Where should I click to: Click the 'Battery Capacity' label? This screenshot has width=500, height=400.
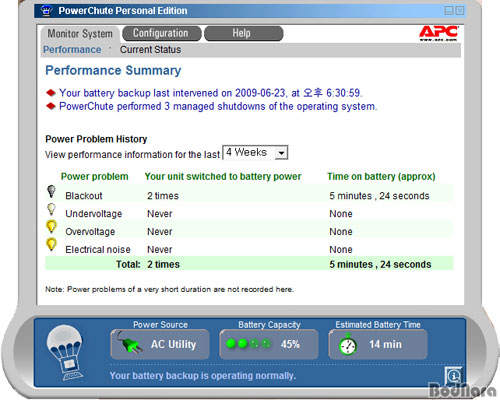click(269, 324)
